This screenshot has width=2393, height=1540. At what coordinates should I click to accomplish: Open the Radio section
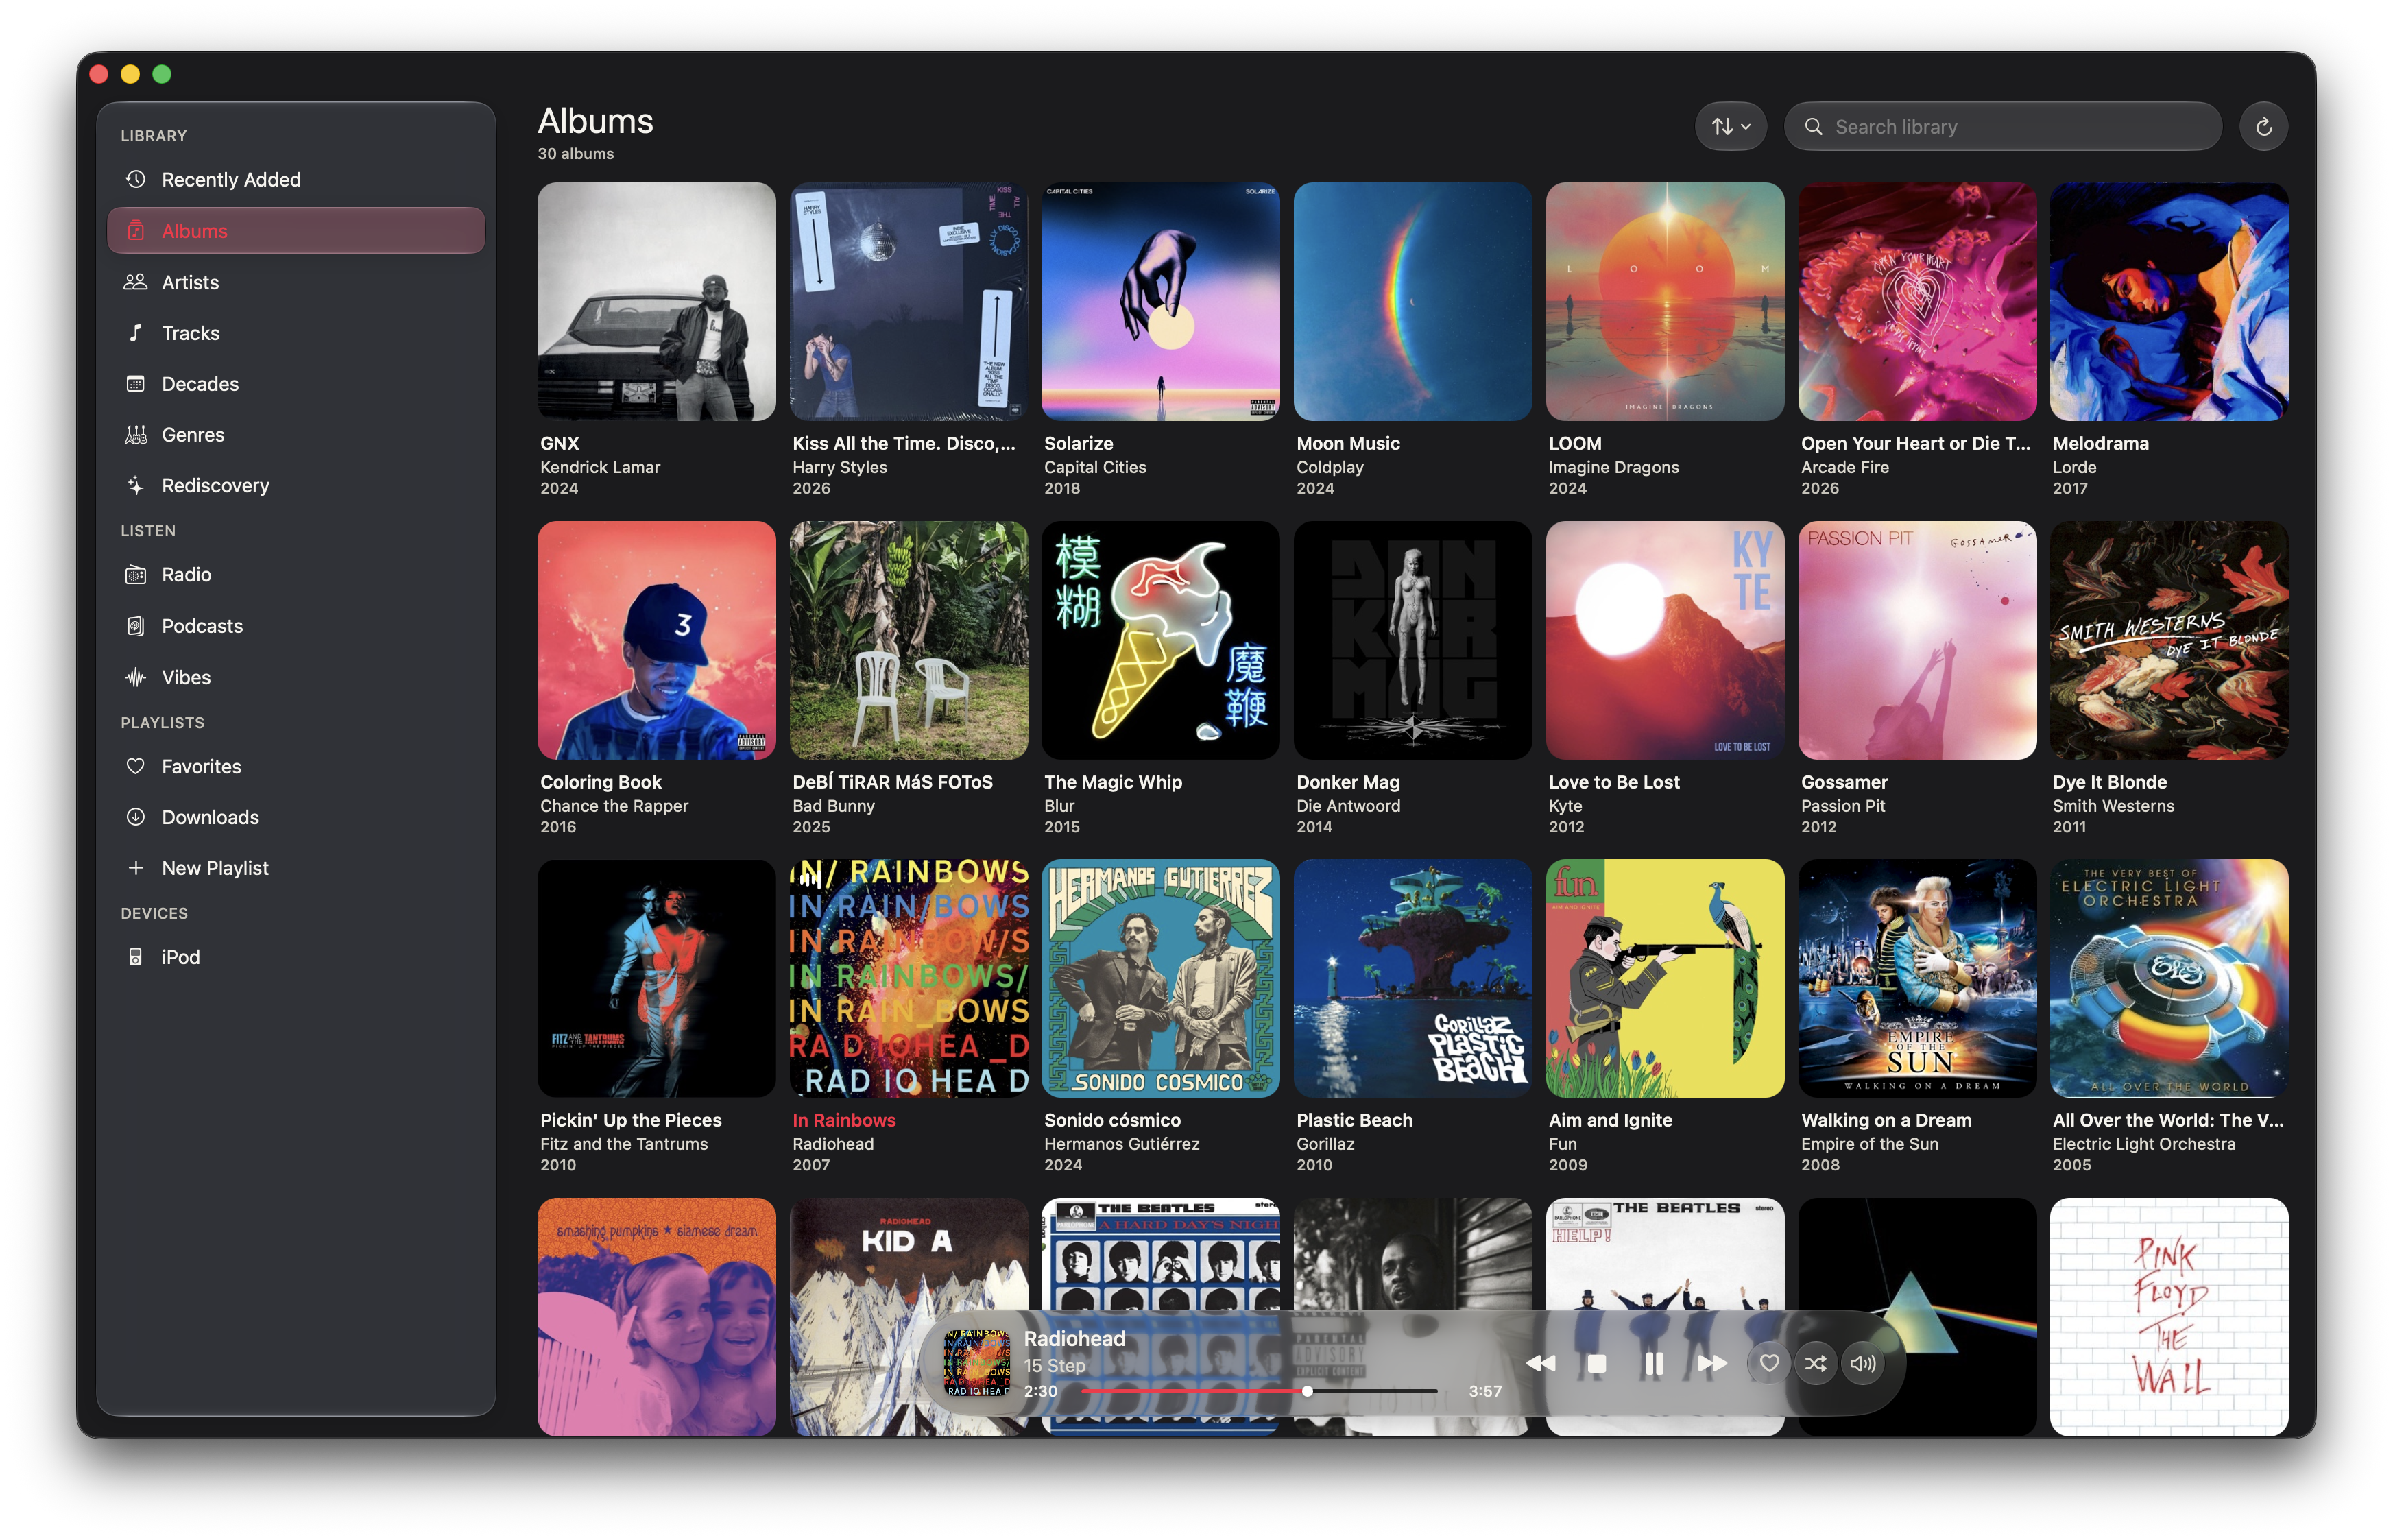pyautogui.click(x=296, y=574)
